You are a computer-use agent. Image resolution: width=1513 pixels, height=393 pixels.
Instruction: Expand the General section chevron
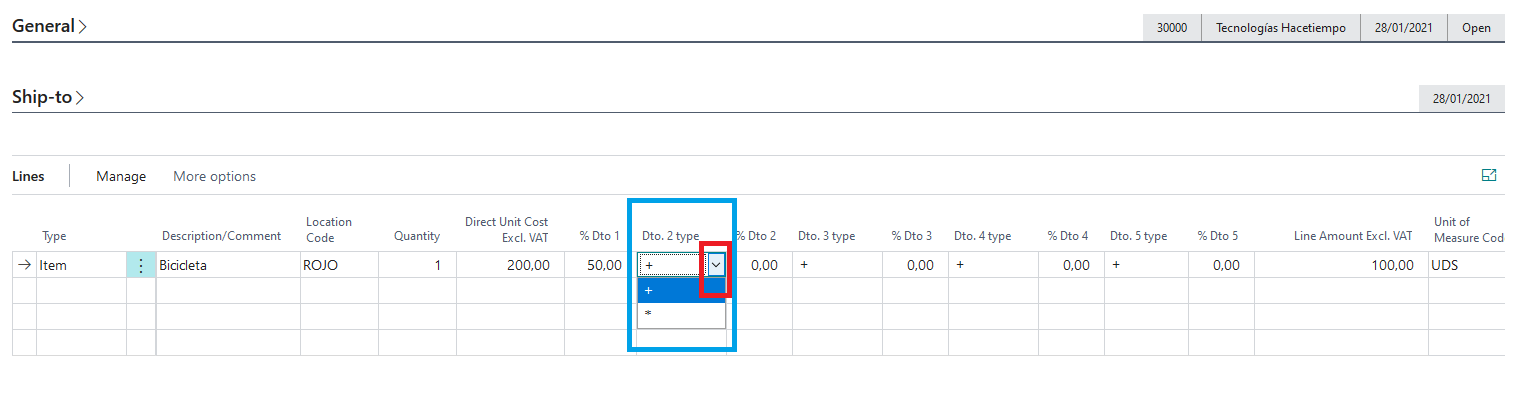(x=82, y=27)
